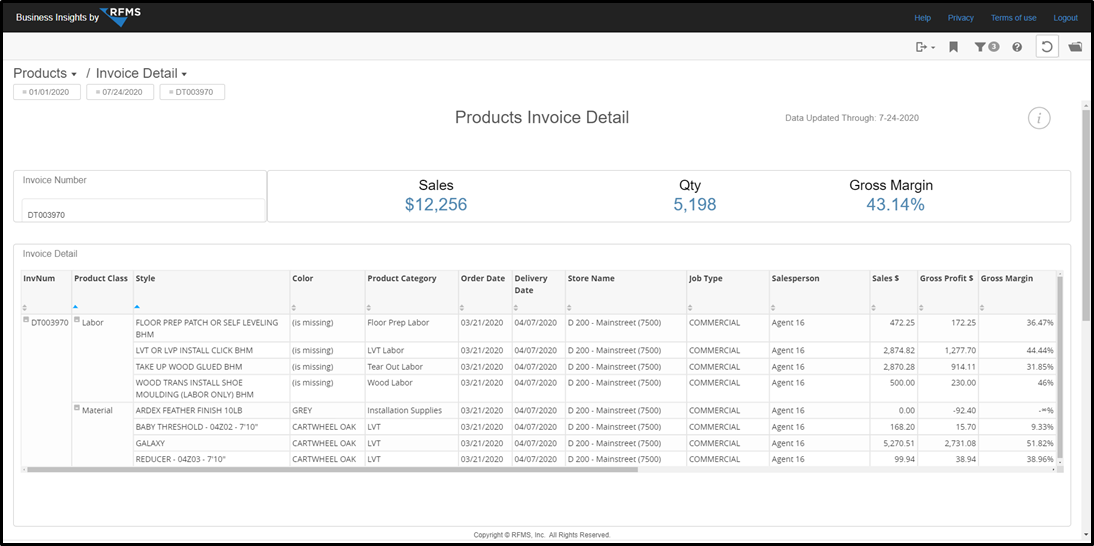Click Product Class blue sort arrow
The height and width of the screenshot is (546, 1094).
click(x=76, y=307)
